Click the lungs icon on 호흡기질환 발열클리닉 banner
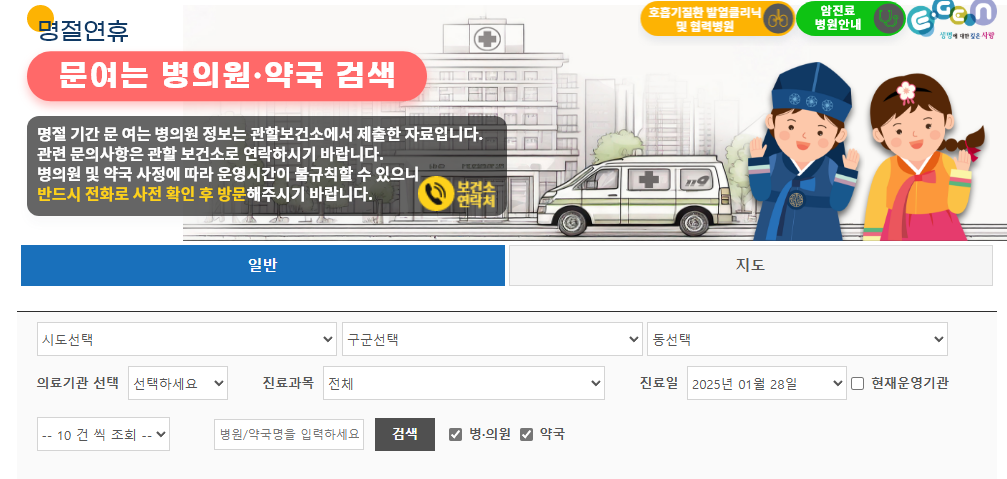Image resolution: width=1007 pixels, height=479 pixels. click(778, 19)
